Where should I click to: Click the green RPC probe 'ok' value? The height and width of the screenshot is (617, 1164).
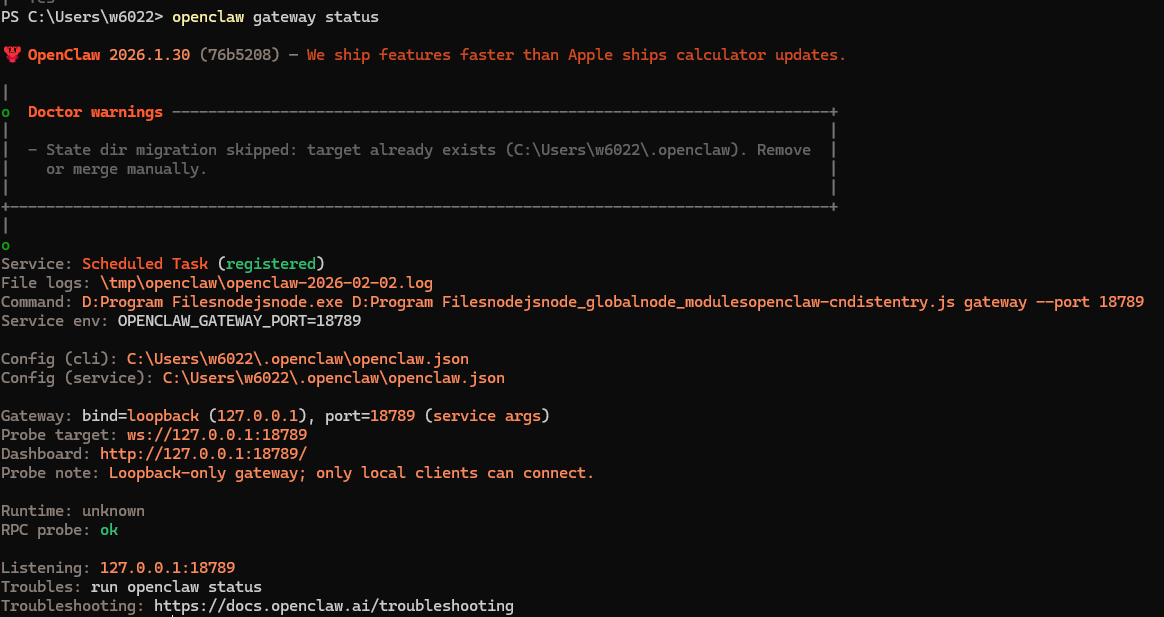coord(109,530)
